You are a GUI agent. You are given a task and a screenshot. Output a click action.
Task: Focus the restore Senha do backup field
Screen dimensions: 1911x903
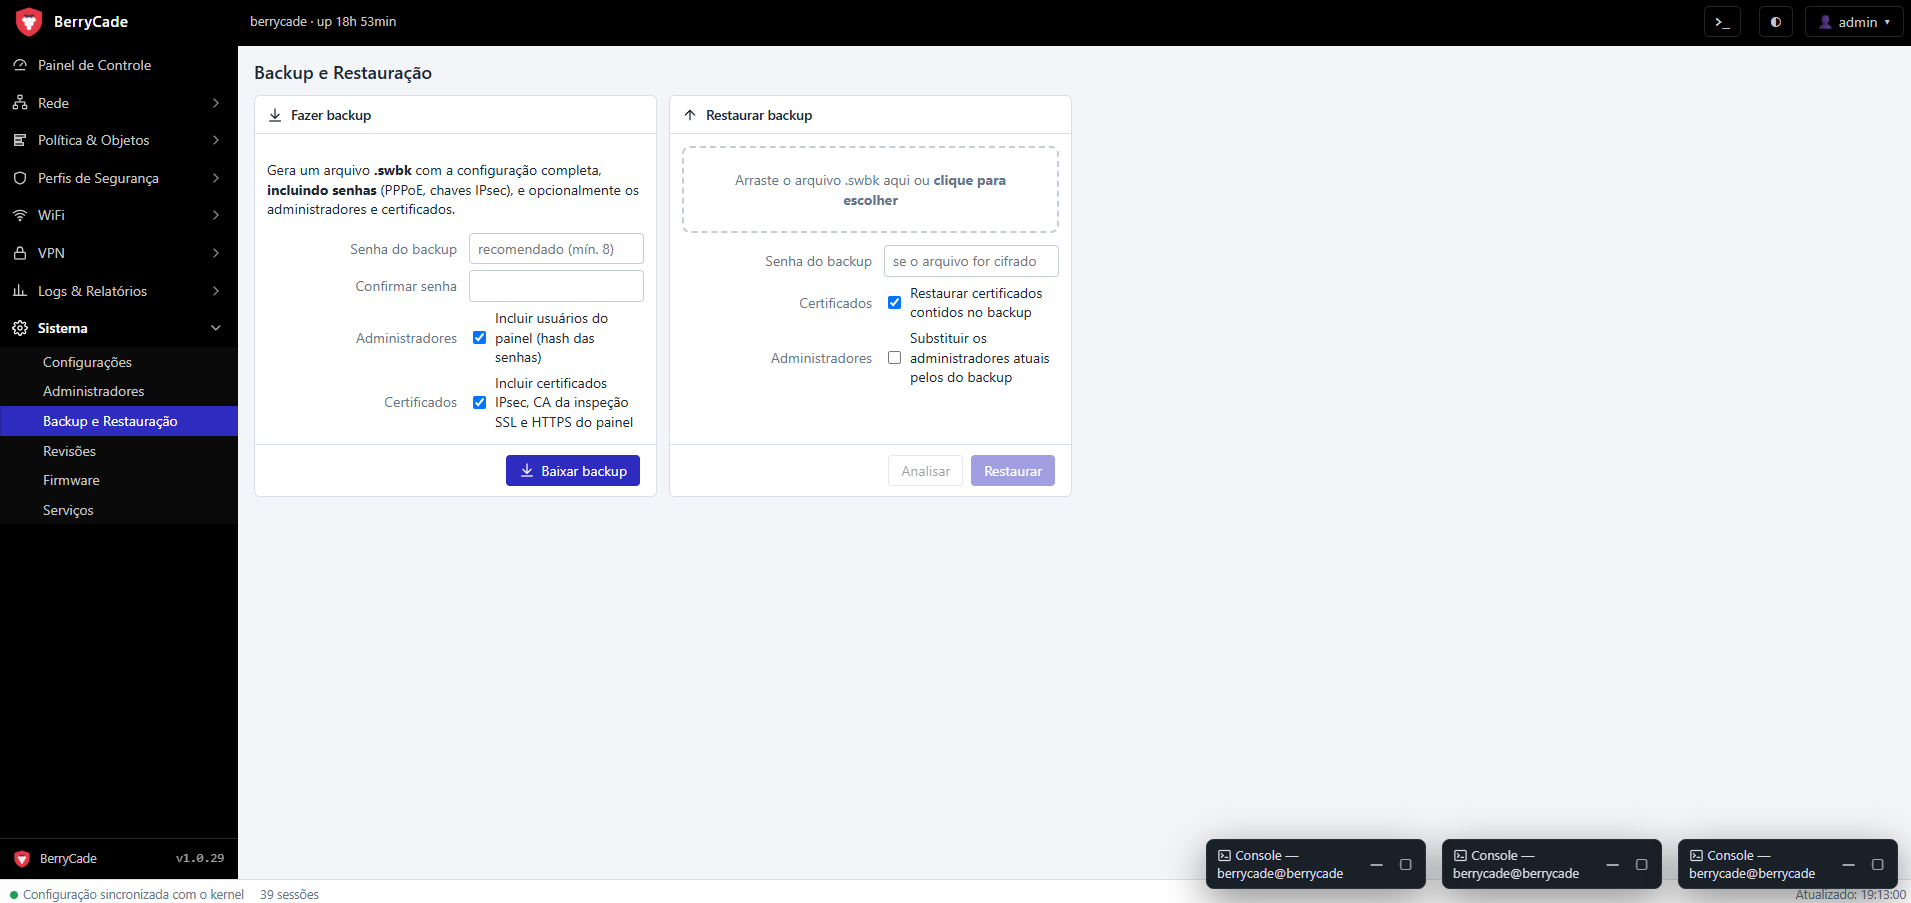971,261
